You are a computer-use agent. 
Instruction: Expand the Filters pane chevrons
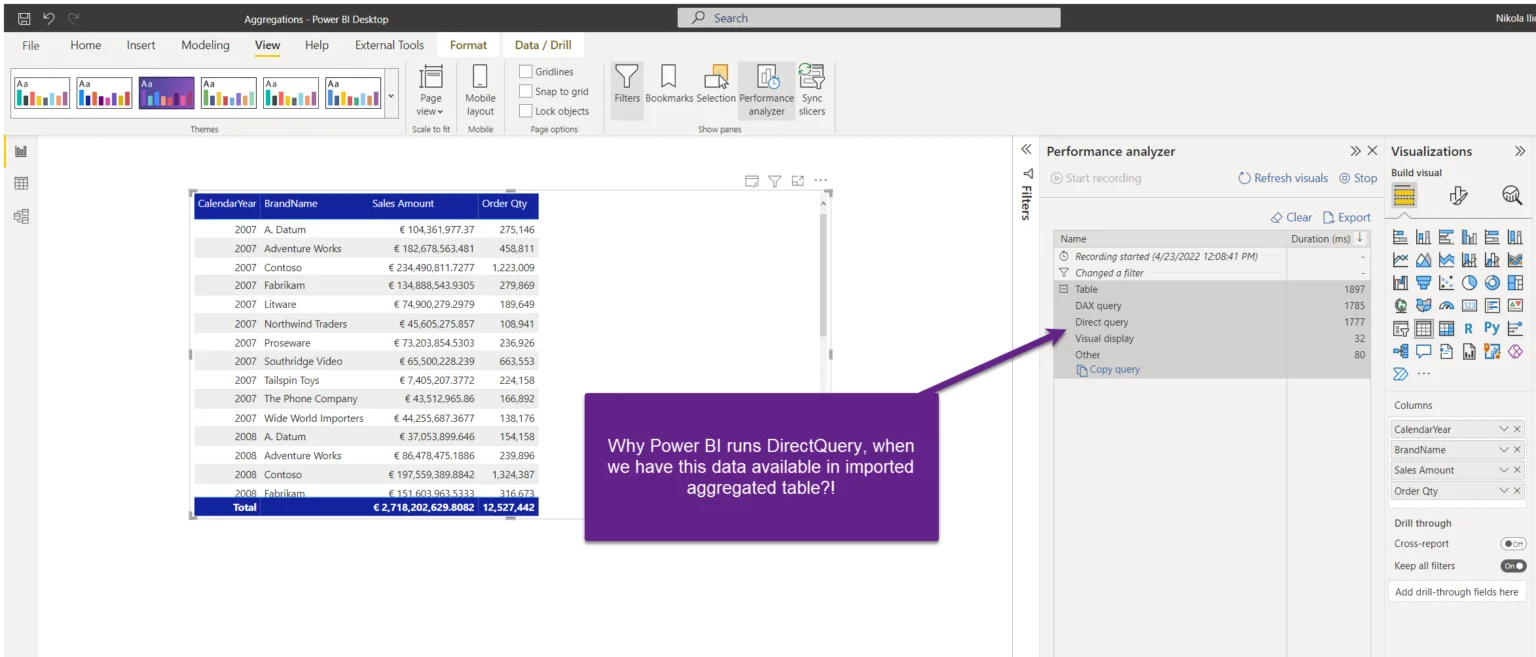pyautogui.click(x=1026, y=150)
